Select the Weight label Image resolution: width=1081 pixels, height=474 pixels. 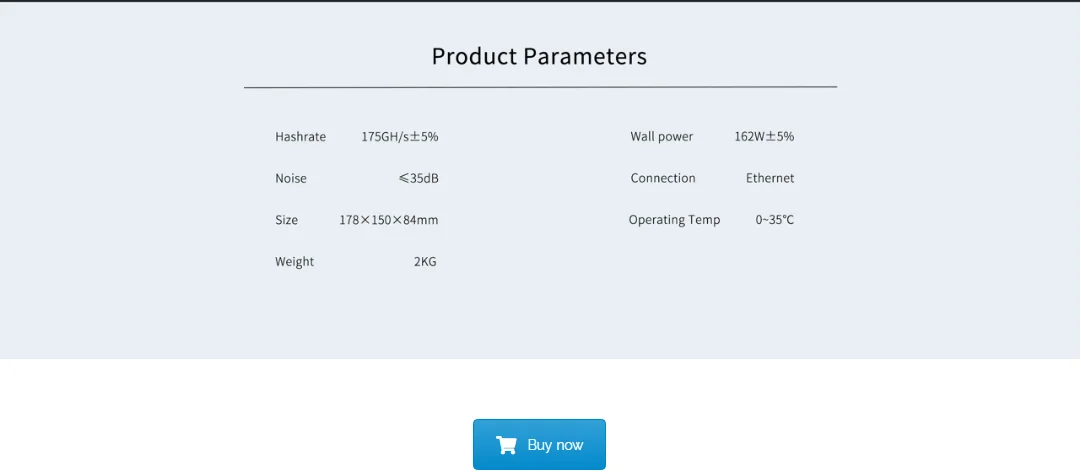point(294,262)
